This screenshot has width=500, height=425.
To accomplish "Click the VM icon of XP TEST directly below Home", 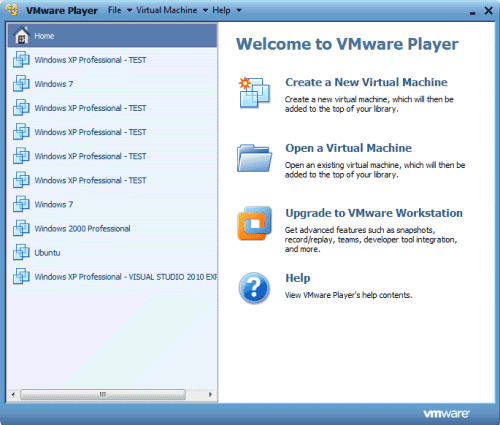I will pos(21,60).
